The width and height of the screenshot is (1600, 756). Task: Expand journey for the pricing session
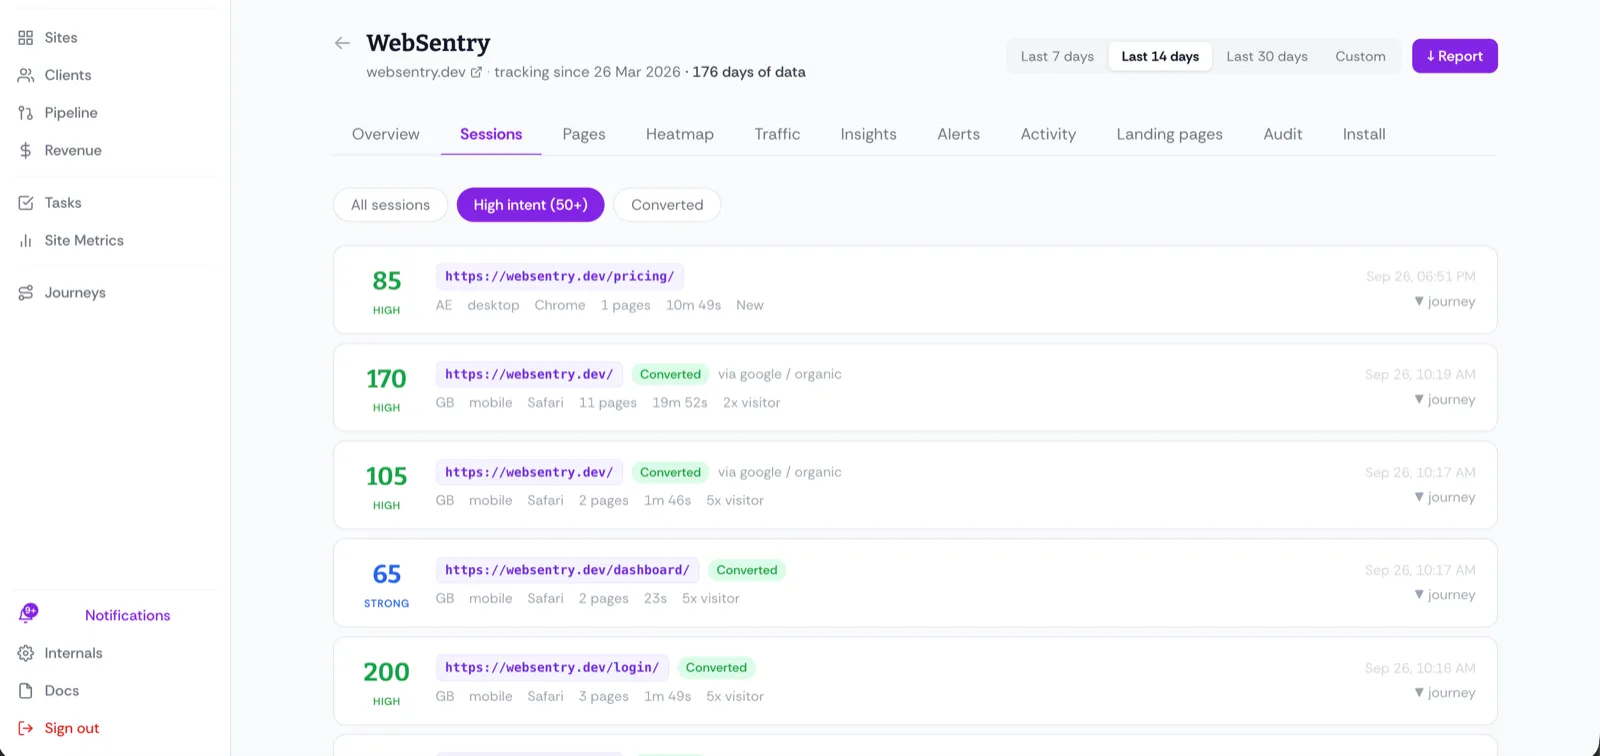[x=1445, y=302]
